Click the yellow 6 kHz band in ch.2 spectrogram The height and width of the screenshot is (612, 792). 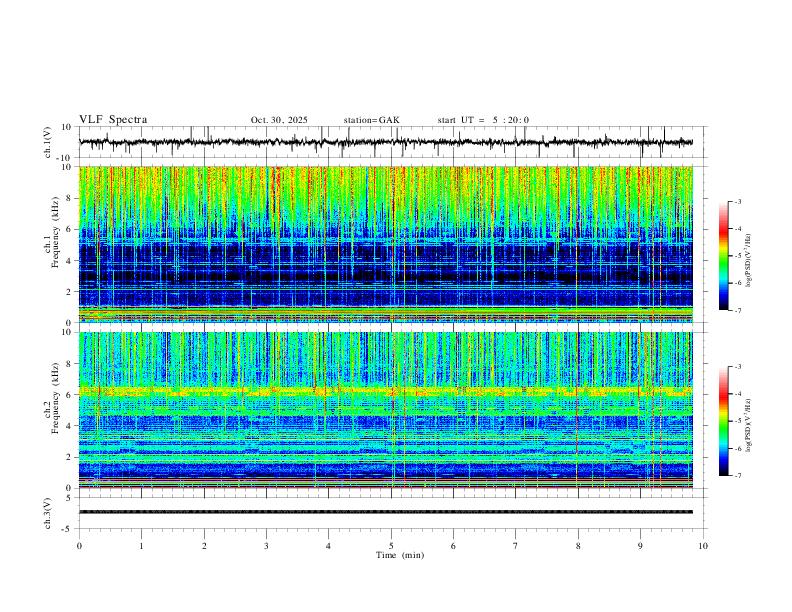[x=386, y=391]
